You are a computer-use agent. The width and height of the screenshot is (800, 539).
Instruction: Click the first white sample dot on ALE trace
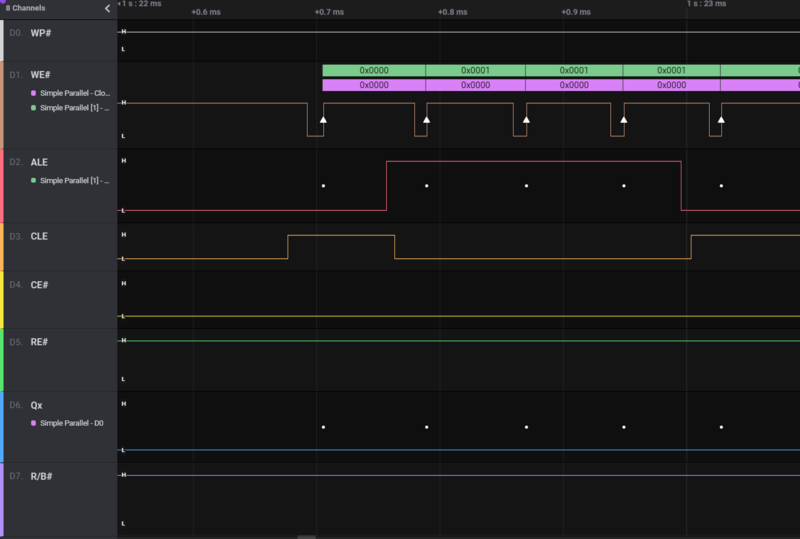[323, 185]
